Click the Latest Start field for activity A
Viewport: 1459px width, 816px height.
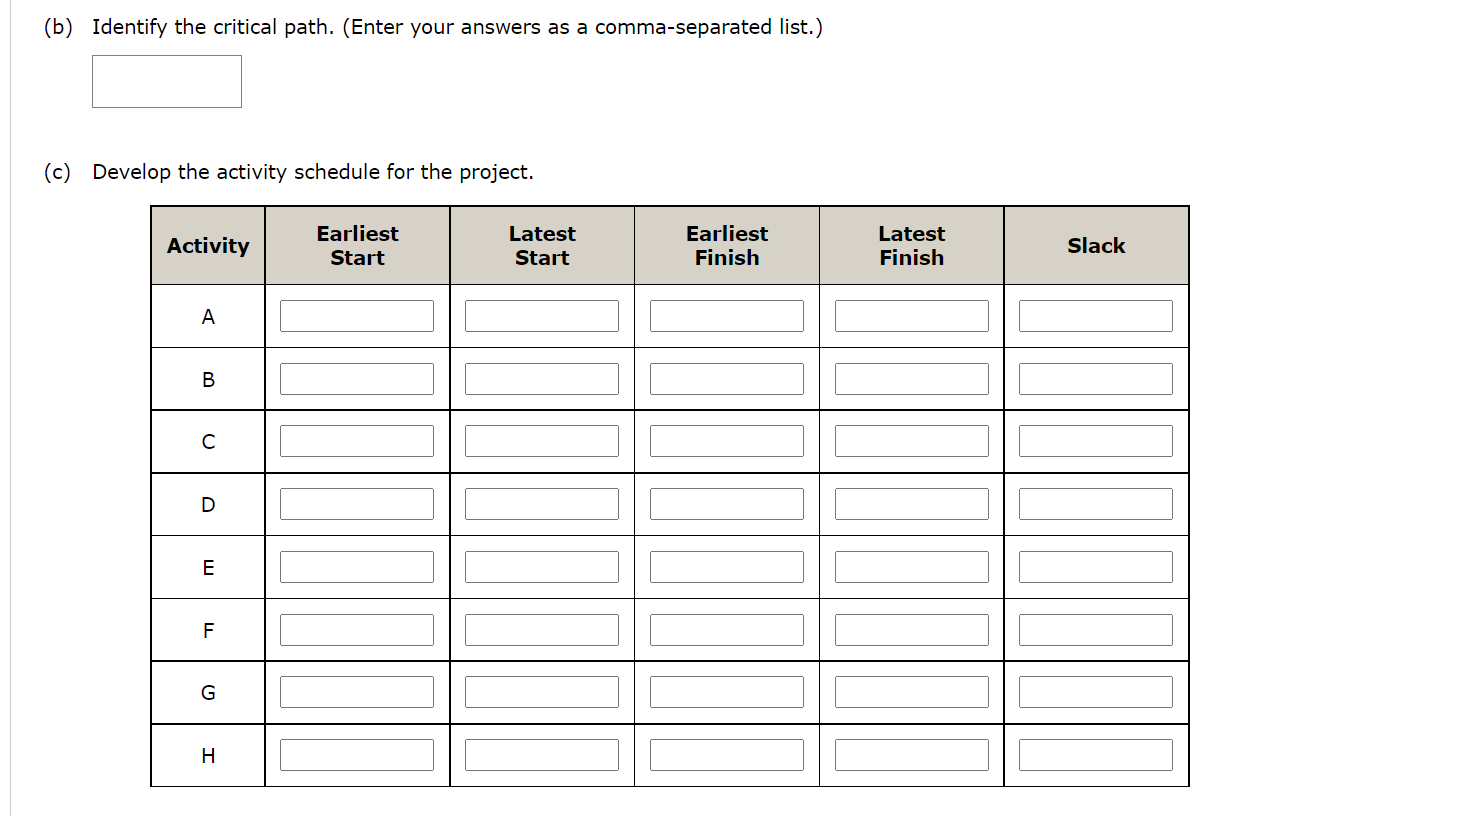541,315
